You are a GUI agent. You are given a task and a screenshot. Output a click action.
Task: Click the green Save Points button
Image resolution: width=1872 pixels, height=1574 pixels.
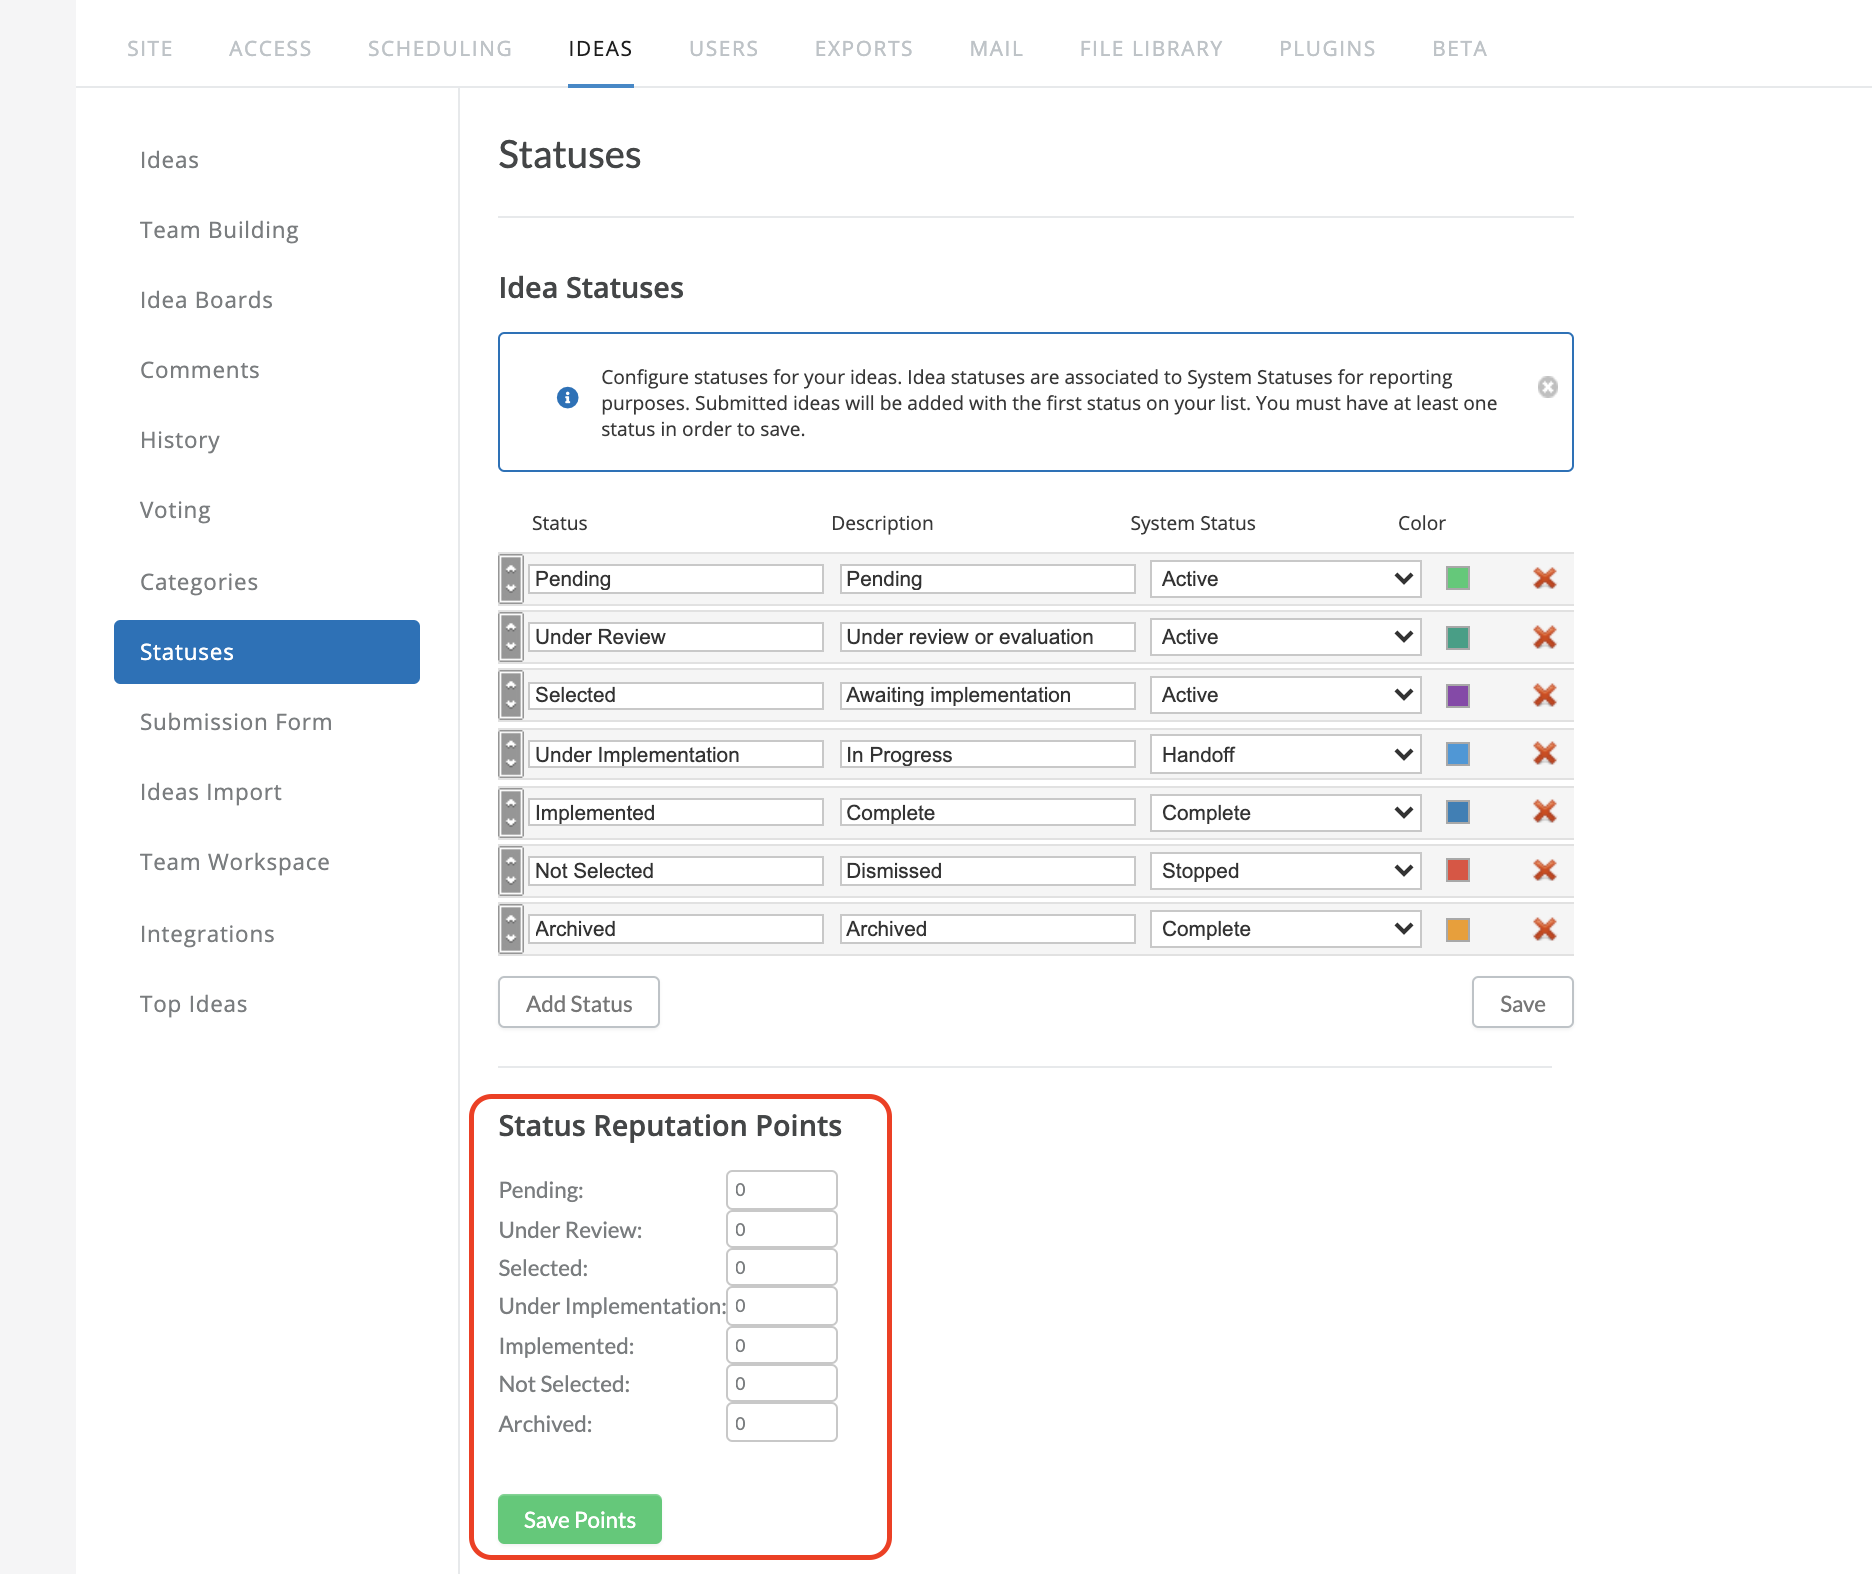click(x=580, y=1519)
